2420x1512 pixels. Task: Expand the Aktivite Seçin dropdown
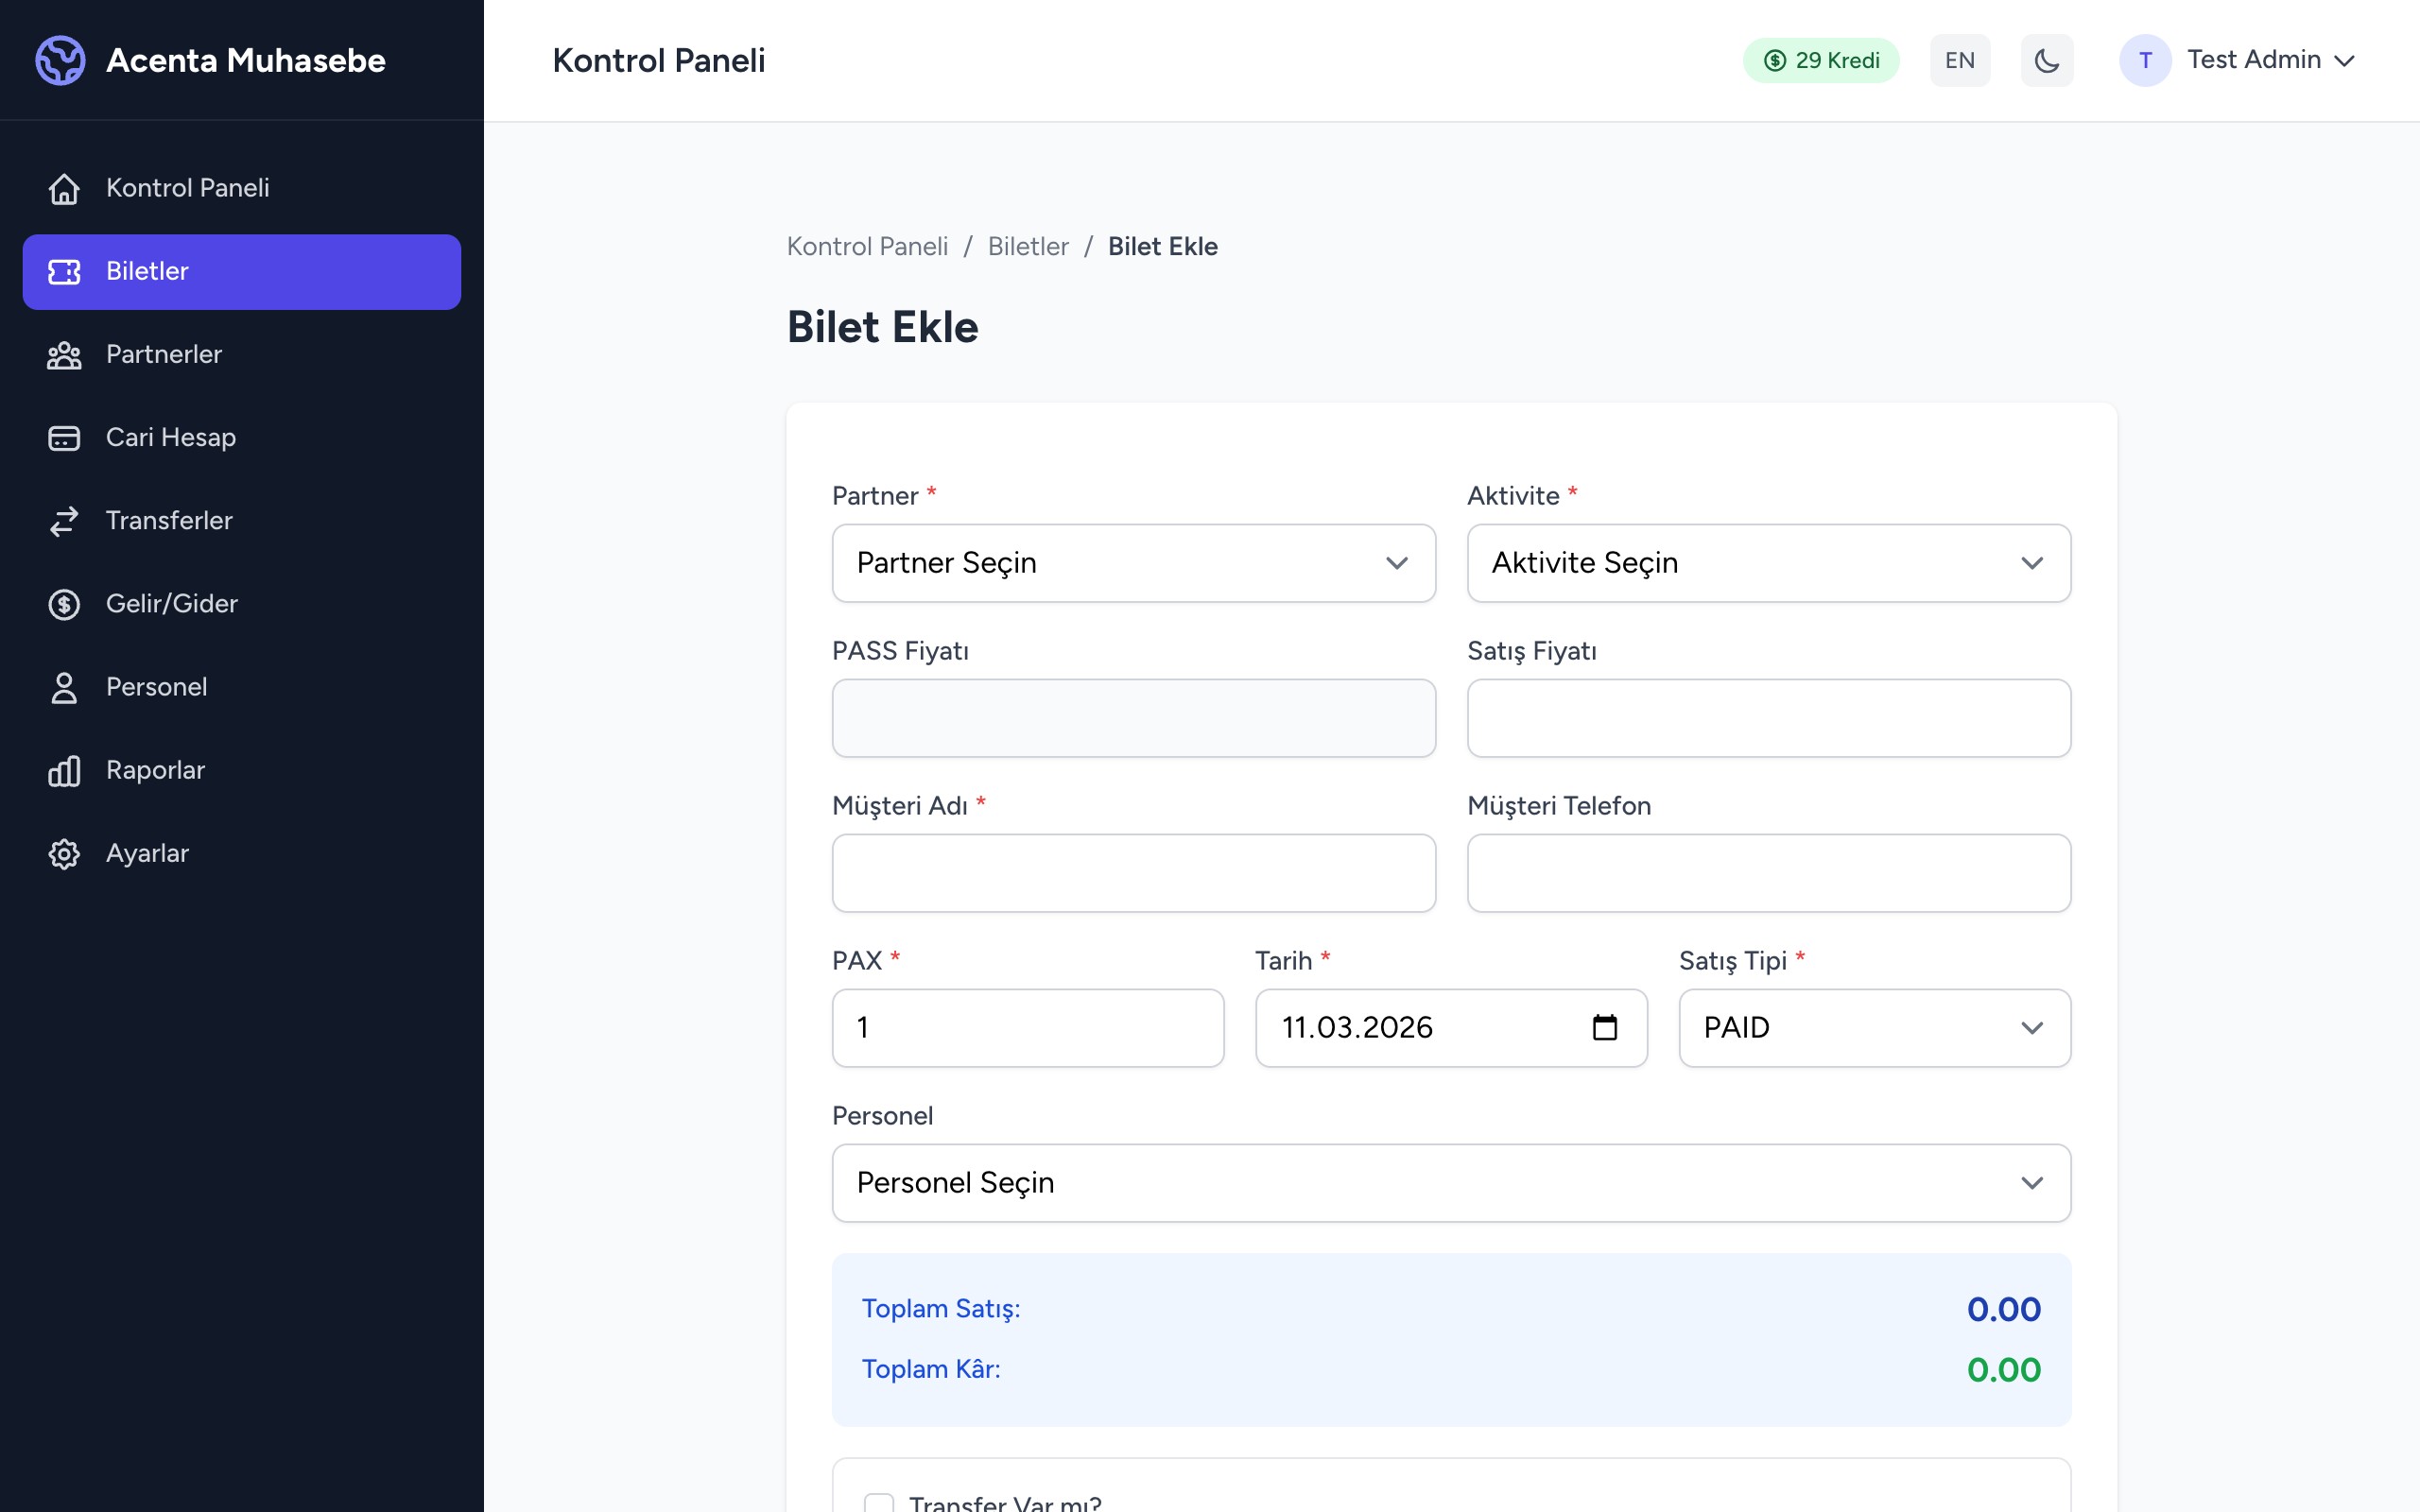[x=1768, y=563]
